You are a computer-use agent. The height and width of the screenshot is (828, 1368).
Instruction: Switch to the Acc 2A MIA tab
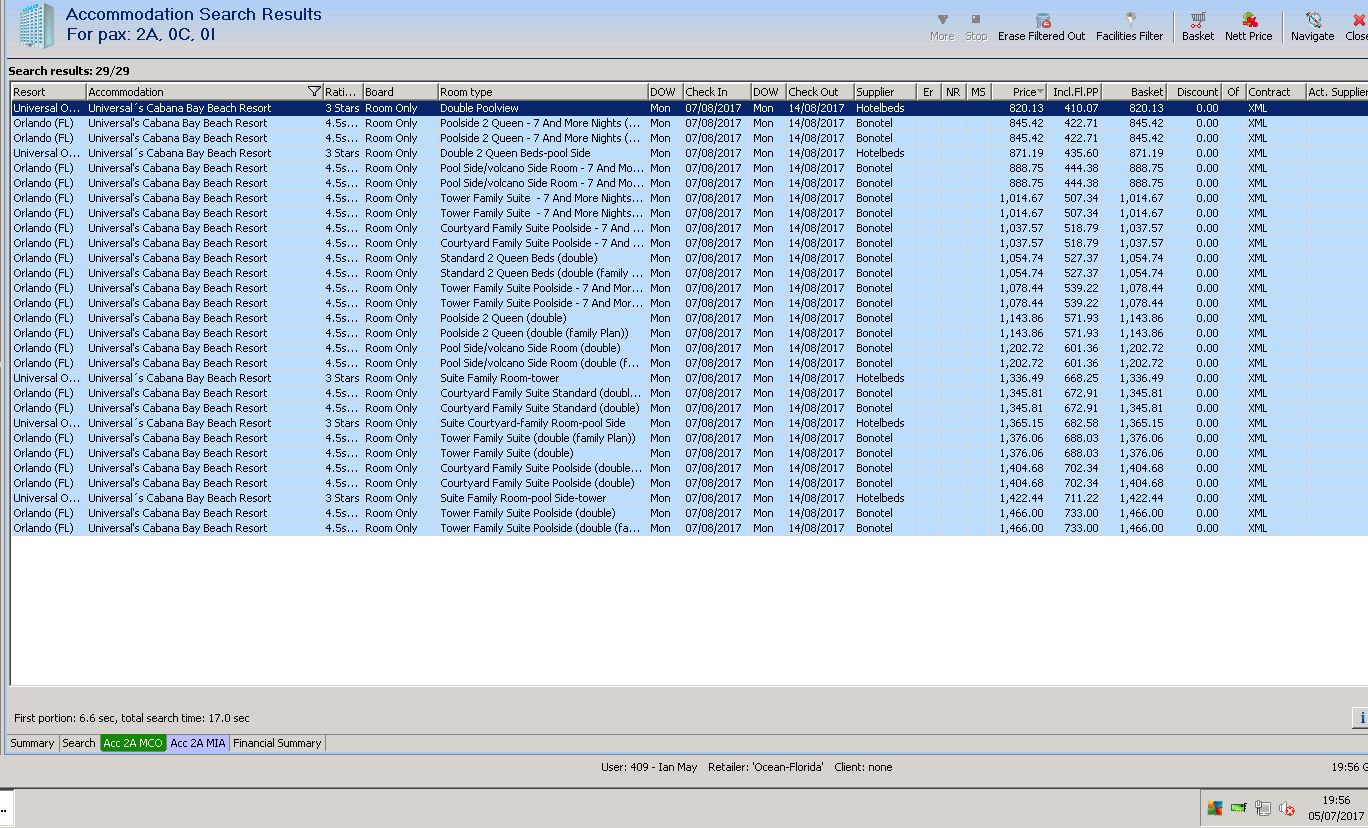[x=198, y=743]
